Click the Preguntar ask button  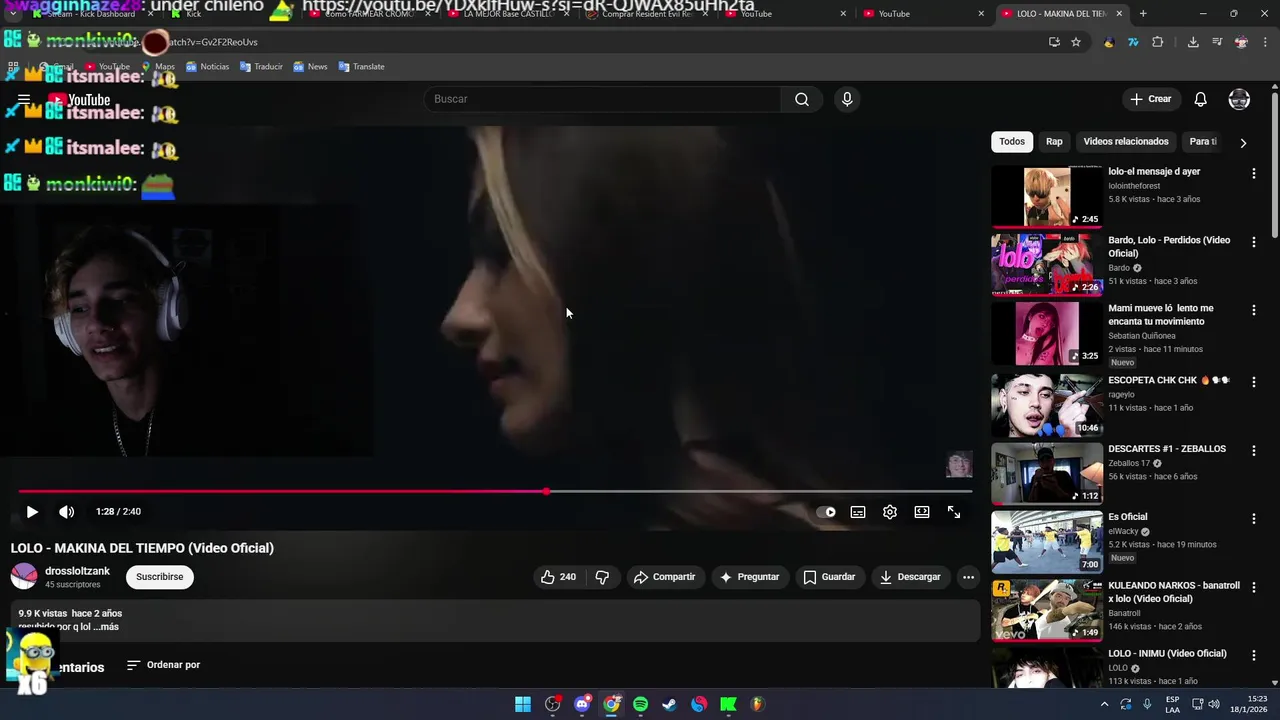pos(750,577)
